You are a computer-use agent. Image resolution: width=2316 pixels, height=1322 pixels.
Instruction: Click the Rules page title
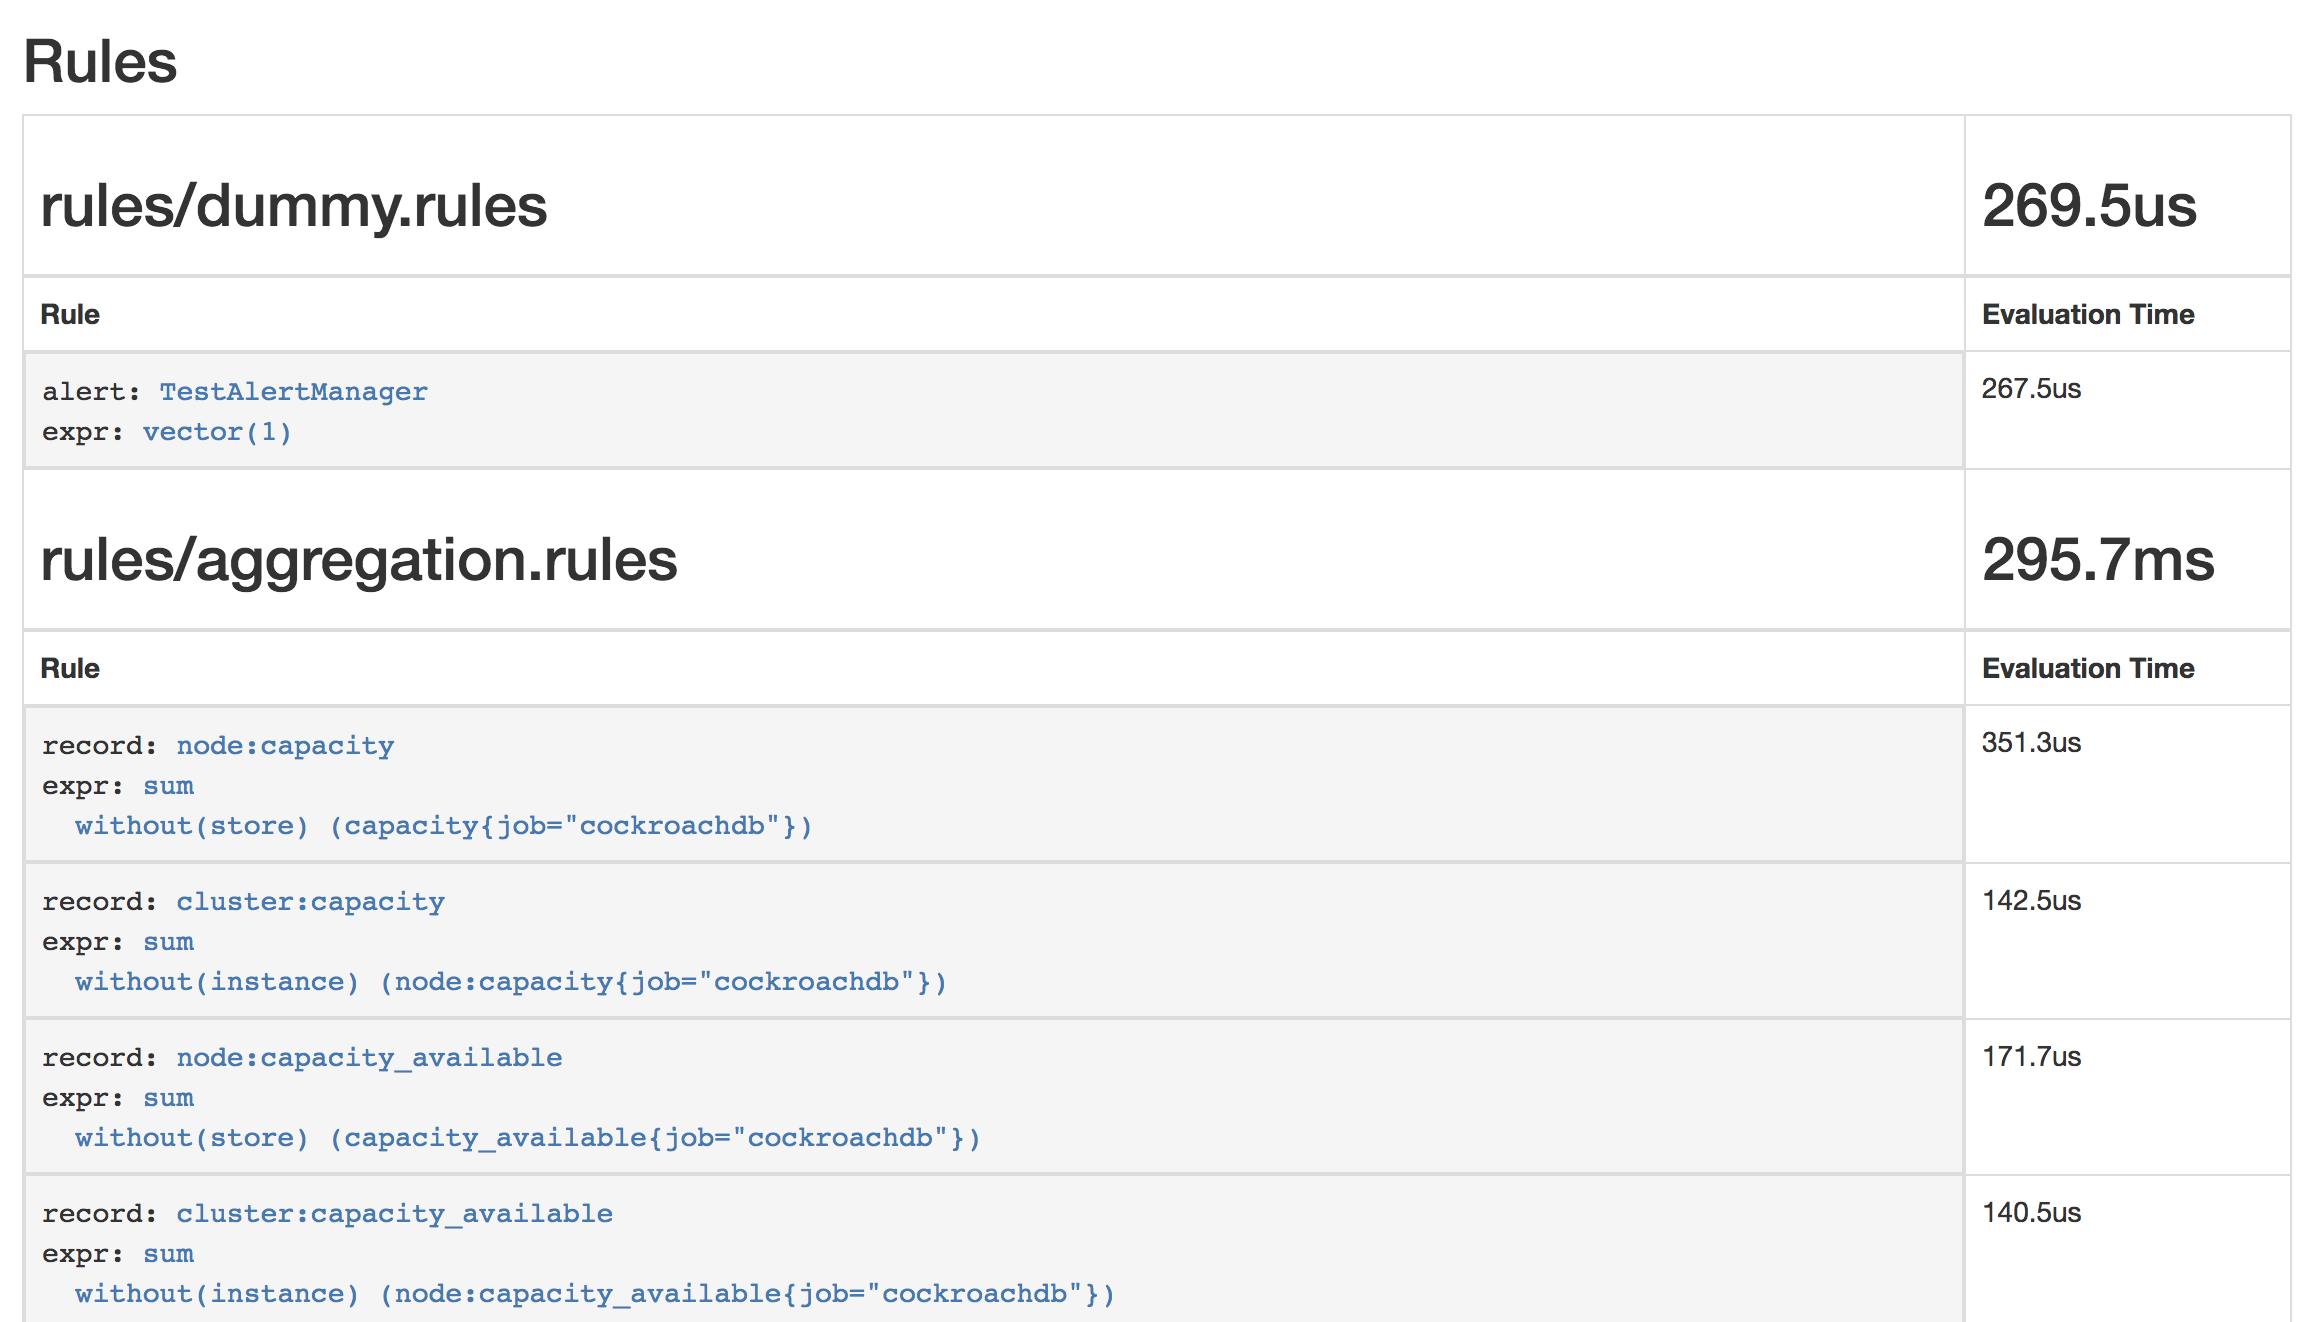click(x=100, y=62)
